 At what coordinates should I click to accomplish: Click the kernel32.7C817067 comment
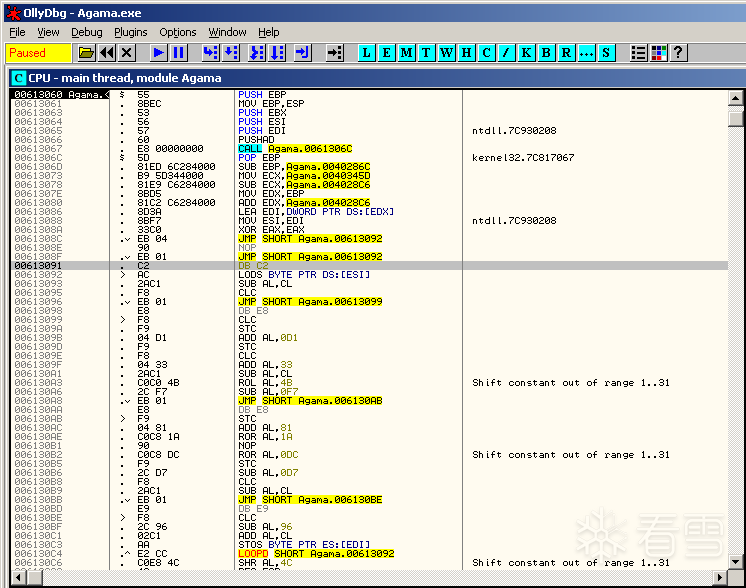click(523, 157)
